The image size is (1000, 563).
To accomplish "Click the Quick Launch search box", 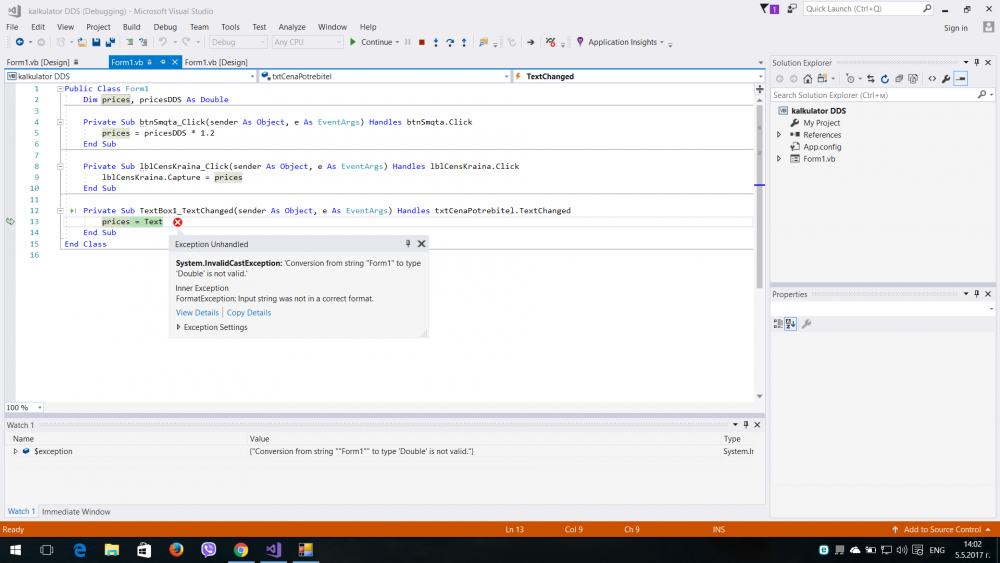I will click(x=862, y=9).
